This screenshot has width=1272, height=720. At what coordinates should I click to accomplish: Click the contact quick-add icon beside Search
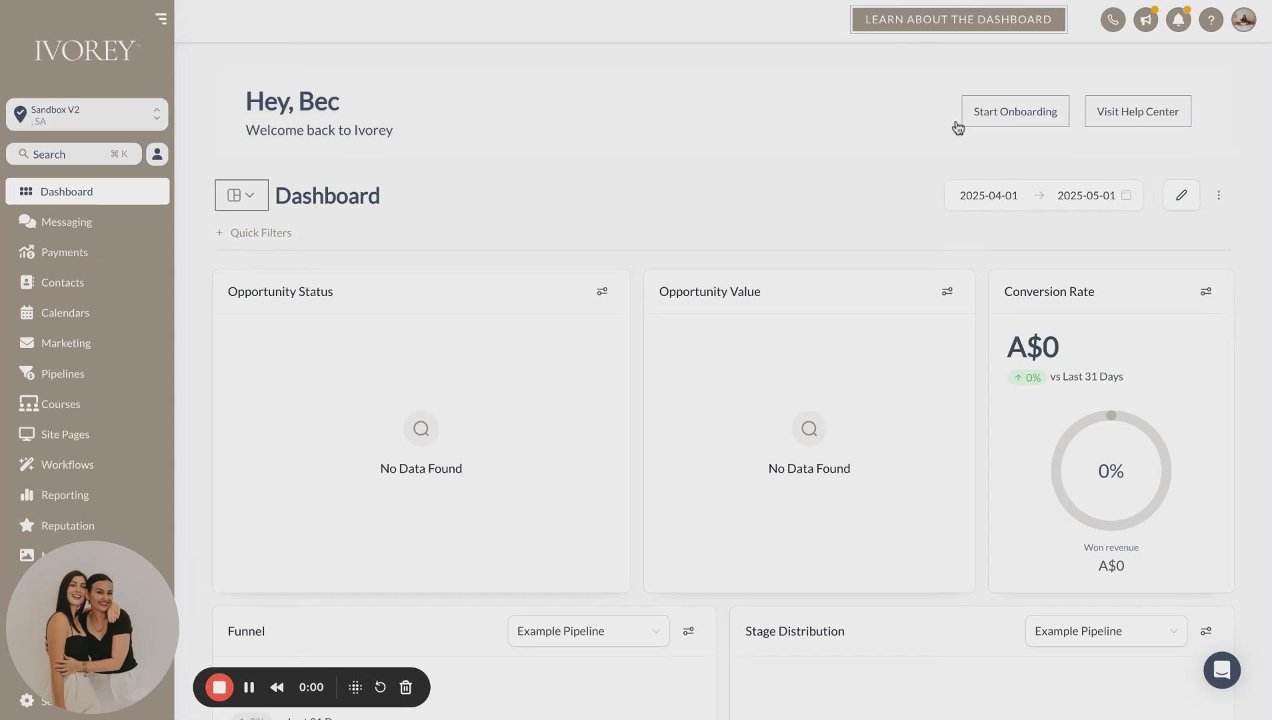[x=157, y=154]
